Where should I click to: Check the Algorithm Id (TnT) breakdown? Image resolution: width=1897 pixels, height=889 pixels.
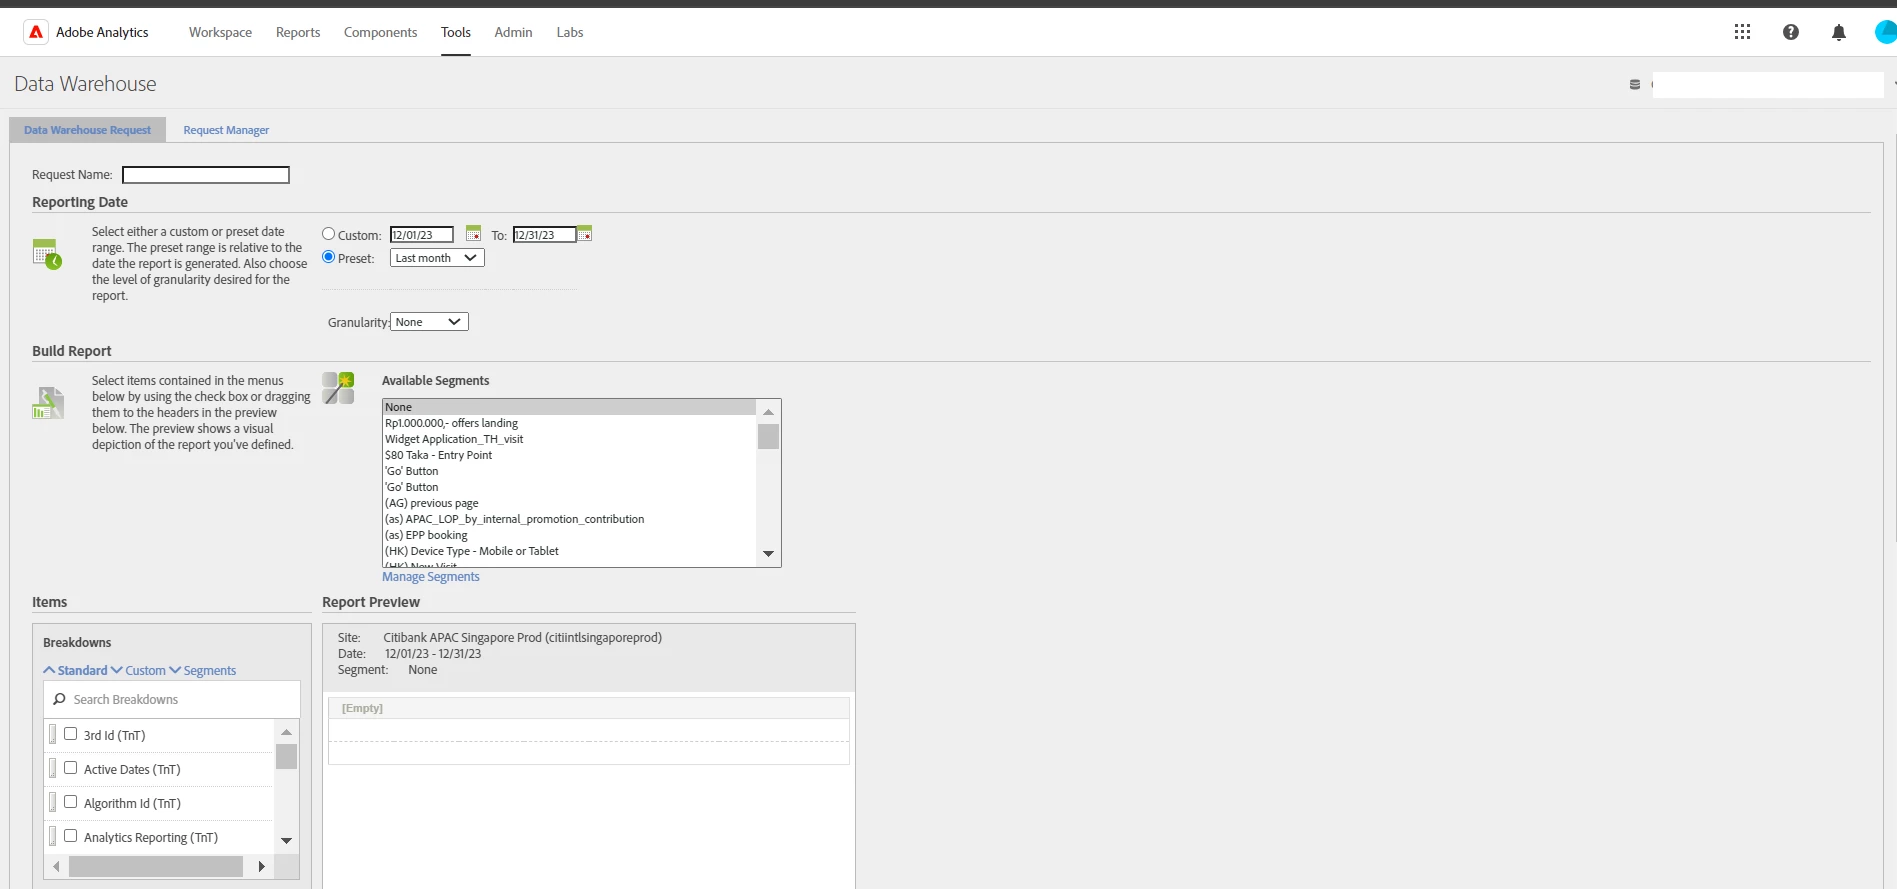click(x=71, y=802)
